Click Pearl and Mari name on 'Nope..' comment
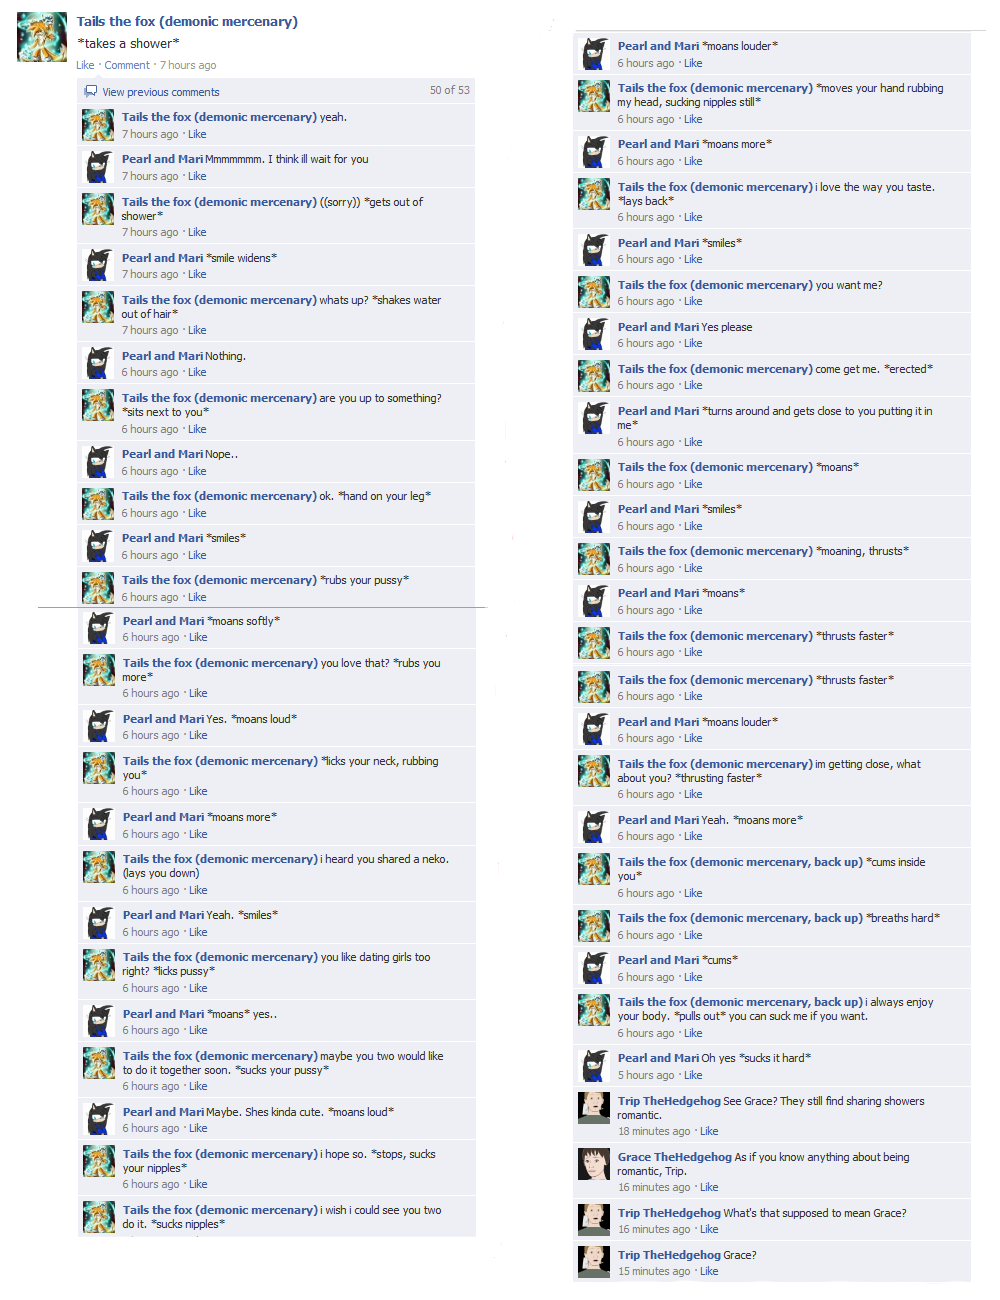This screenshot has width=1000, height=1300. point(162,454)
